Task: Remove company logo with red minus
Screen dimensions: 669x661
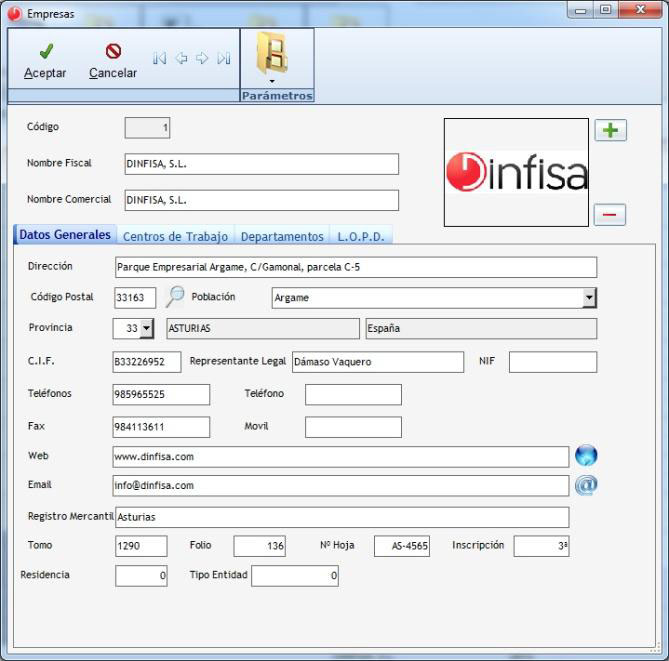Action: tap(610, 214)
